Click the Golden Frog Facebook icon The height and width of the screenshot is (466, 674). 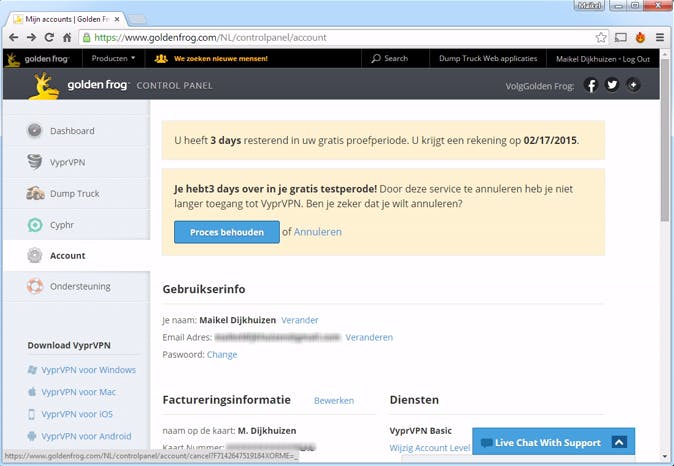(x=591, y=85)
